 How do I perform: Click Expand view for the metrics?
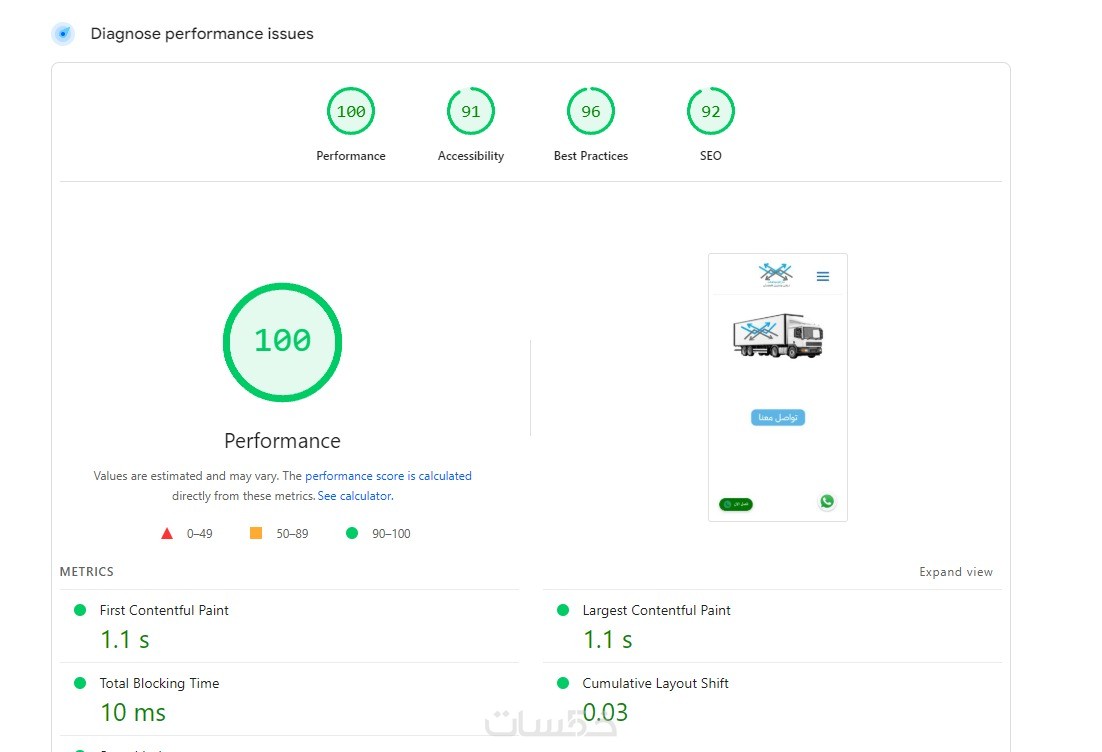click(x=956, y=572)
